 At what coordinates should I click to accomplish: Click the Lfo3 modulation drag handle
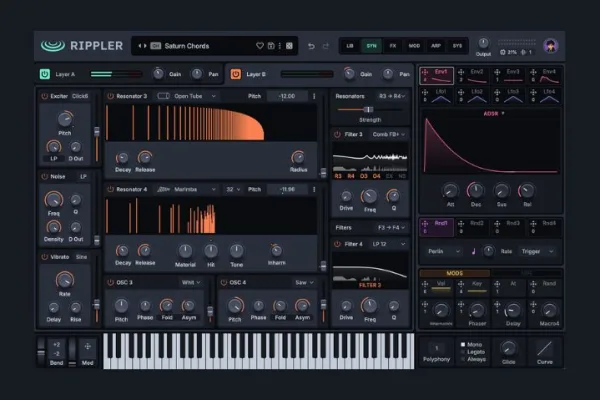497,92
